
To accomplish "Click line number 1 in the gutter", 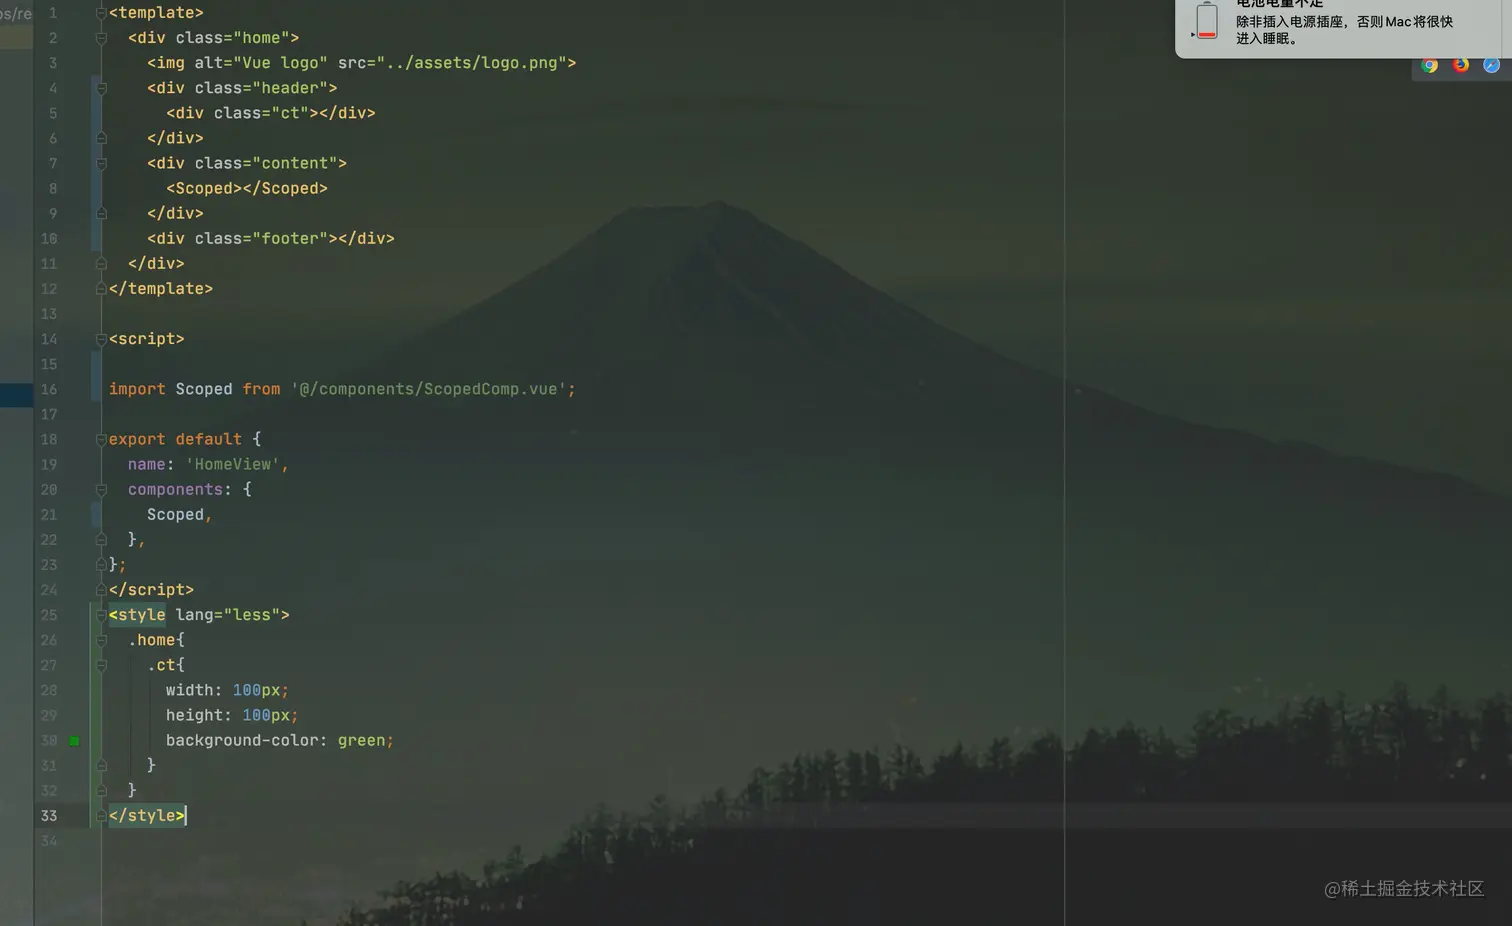I will pyautogui.click(x=53, y=13).
